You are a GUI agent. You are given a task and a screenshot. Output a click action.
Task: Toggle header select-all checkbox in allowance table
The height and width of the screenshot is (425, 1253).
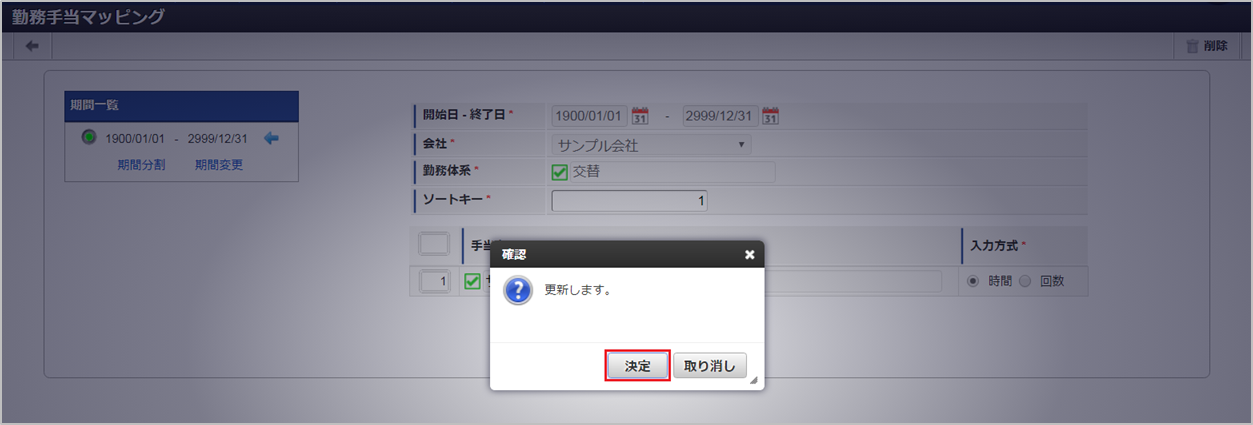pos(434,244)
